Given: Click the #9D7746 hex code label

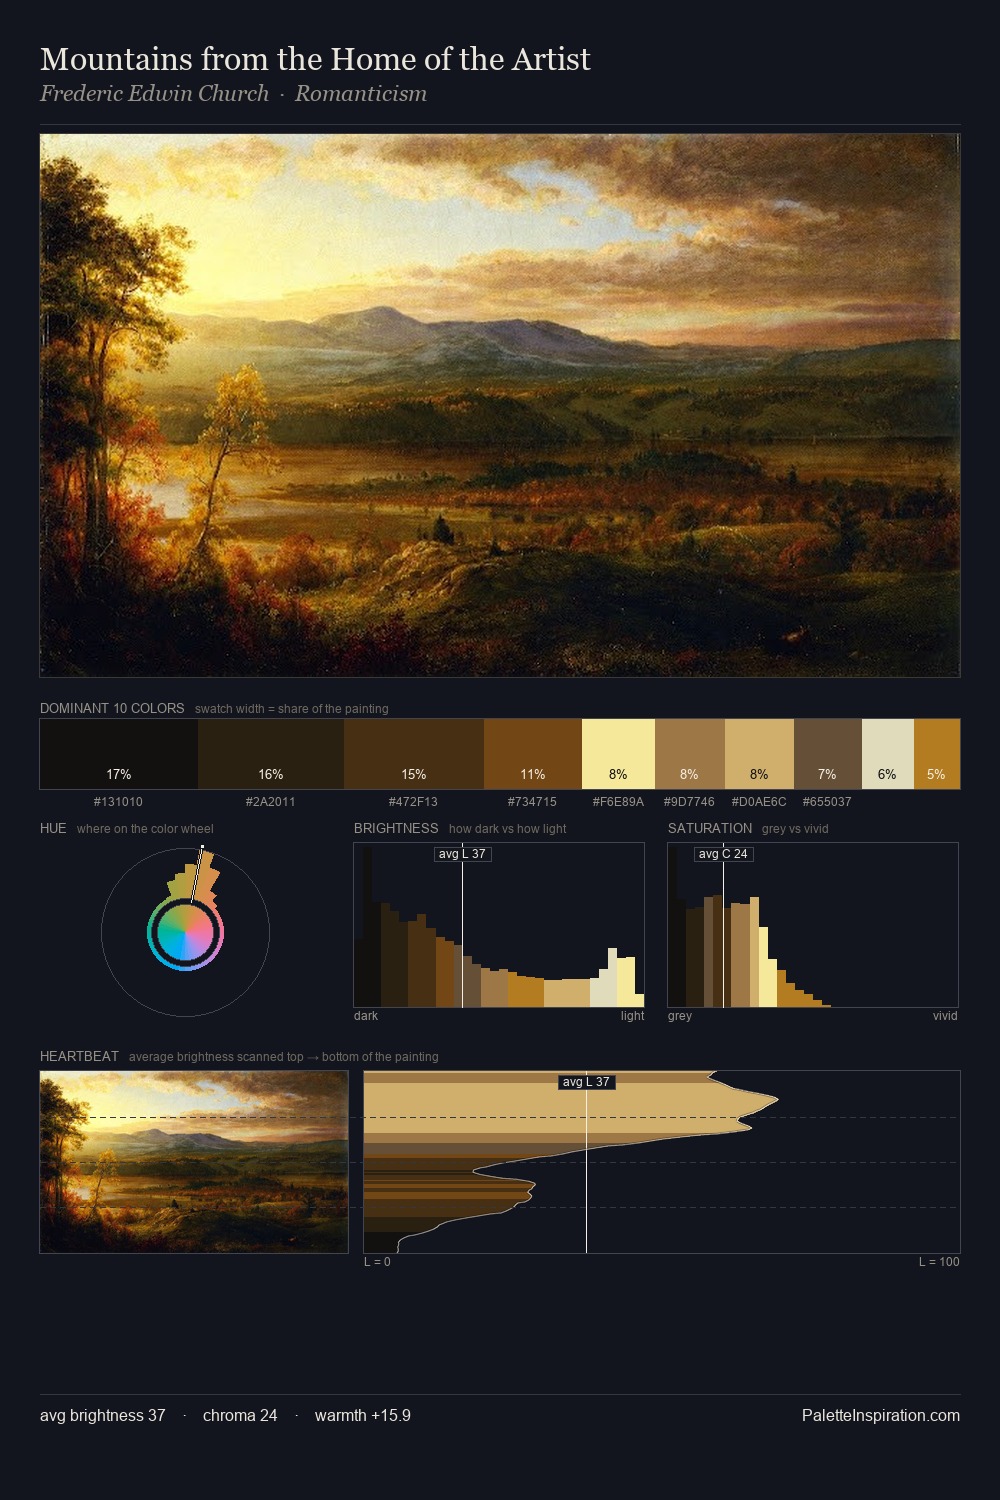Looking at the screenshot, I should [689, 802].
